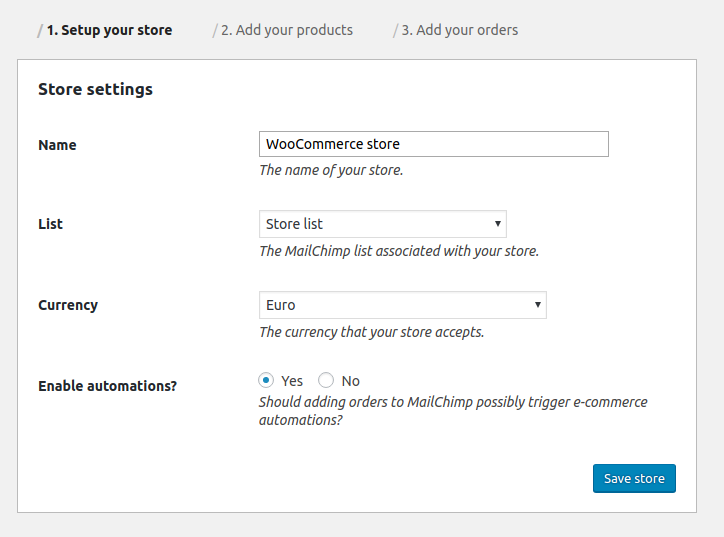Click the 'Yes' text beside the radio
This screenshot has width=724, height=537.
pyautogui.click(x=292, y=381)
